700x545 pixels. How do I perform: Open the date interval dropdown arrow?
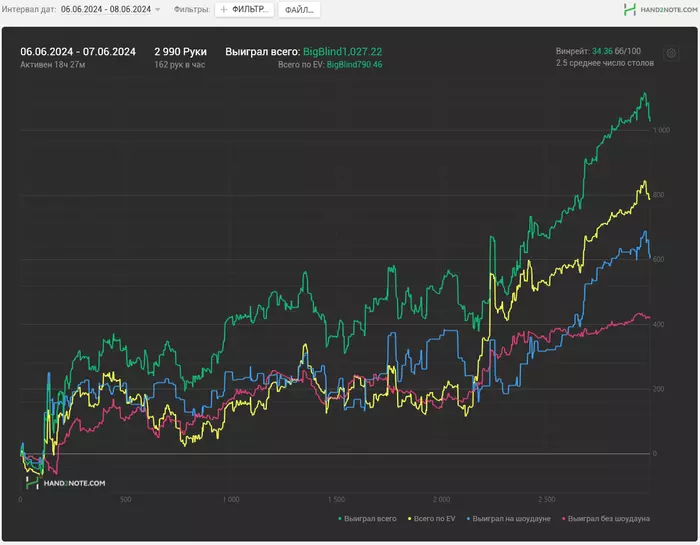coord(158,9)
